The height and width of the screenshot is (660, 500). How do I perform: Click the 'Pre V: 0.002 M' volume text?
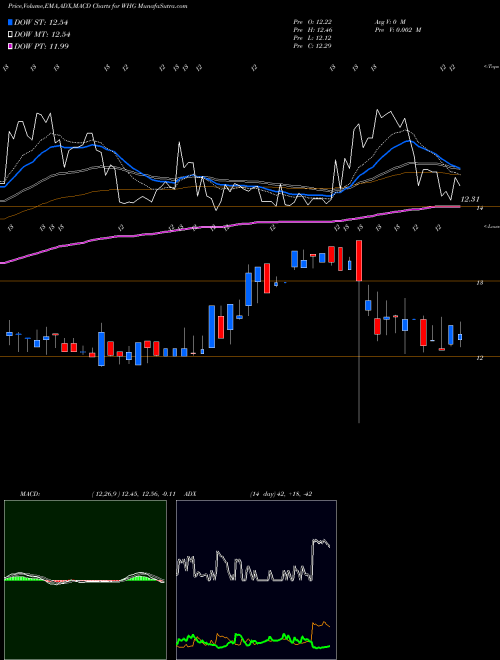[398, 30]
